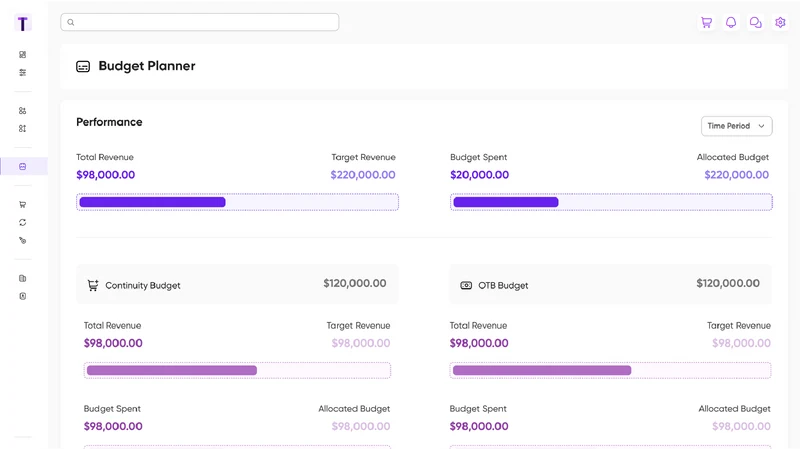800x450 pixels.
Task: Click the Budget Planner title
Action: point(147,66)
